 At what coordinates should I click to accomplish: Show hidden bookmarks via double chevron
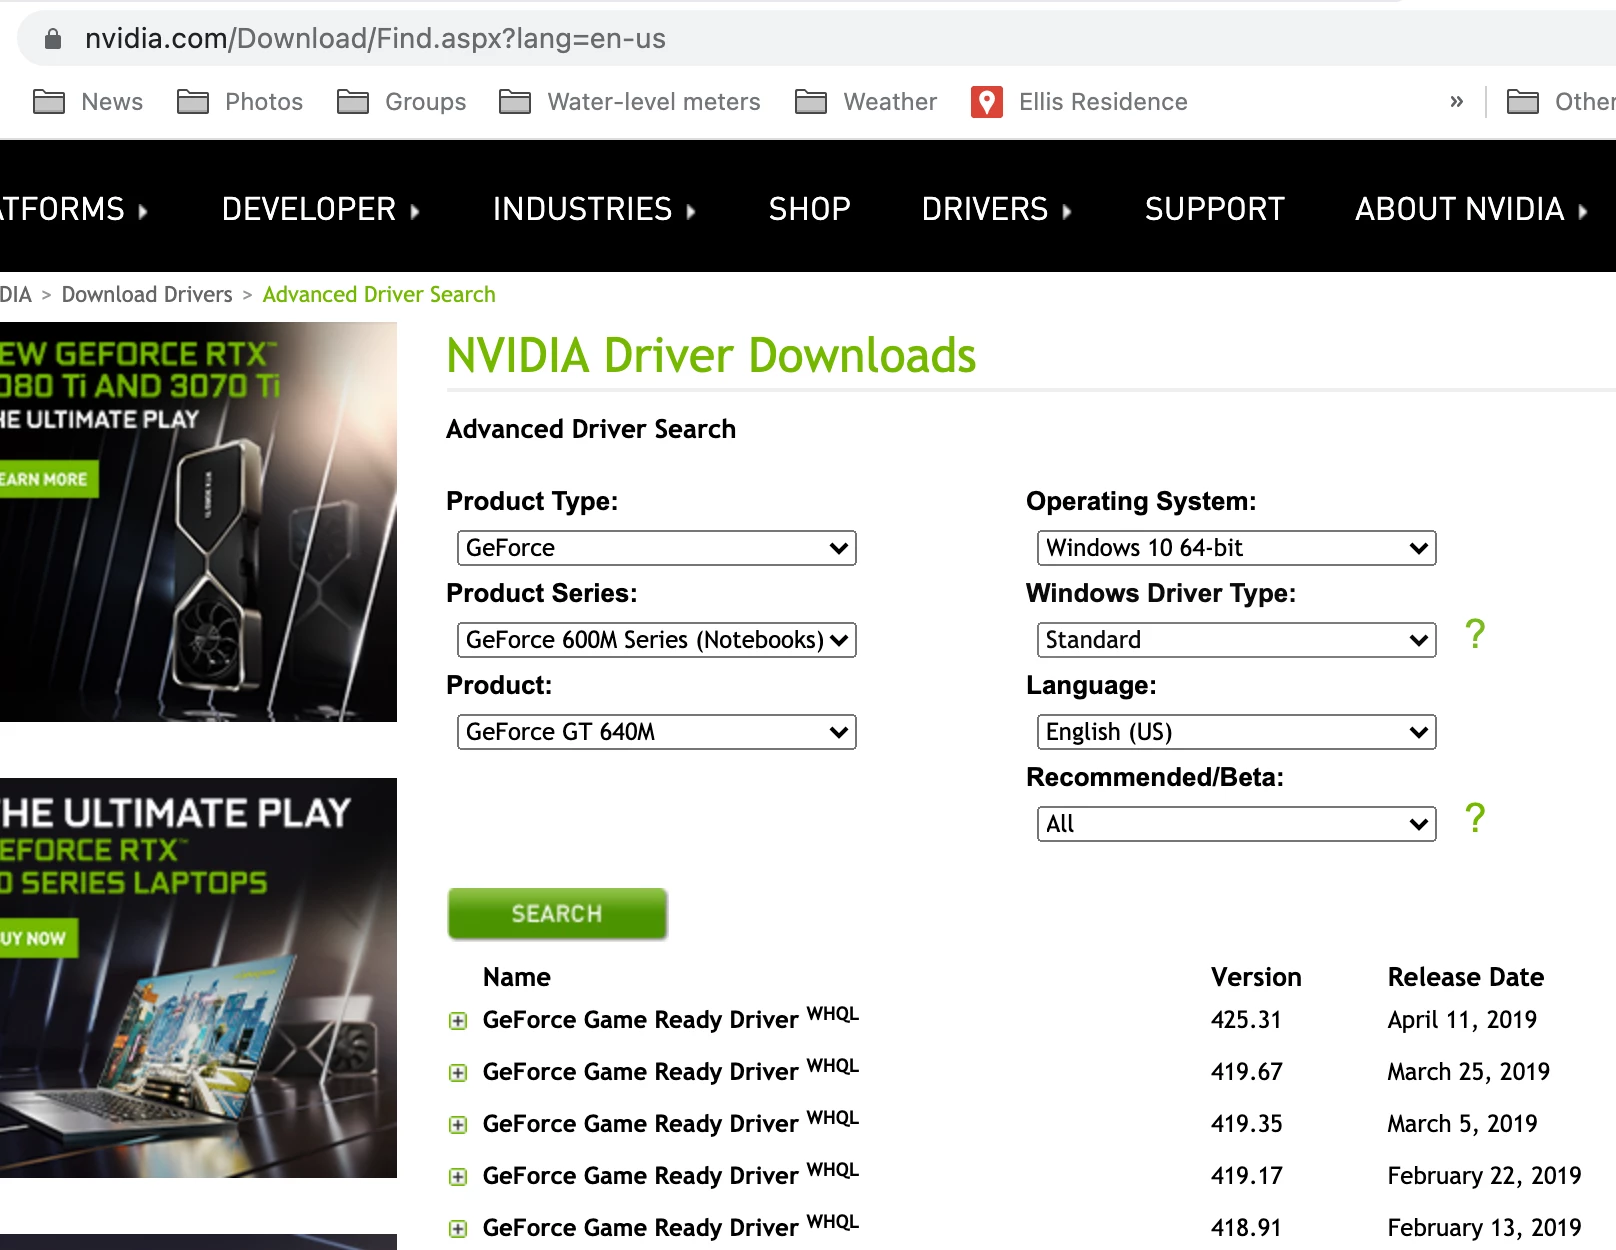pos(1456,102)
